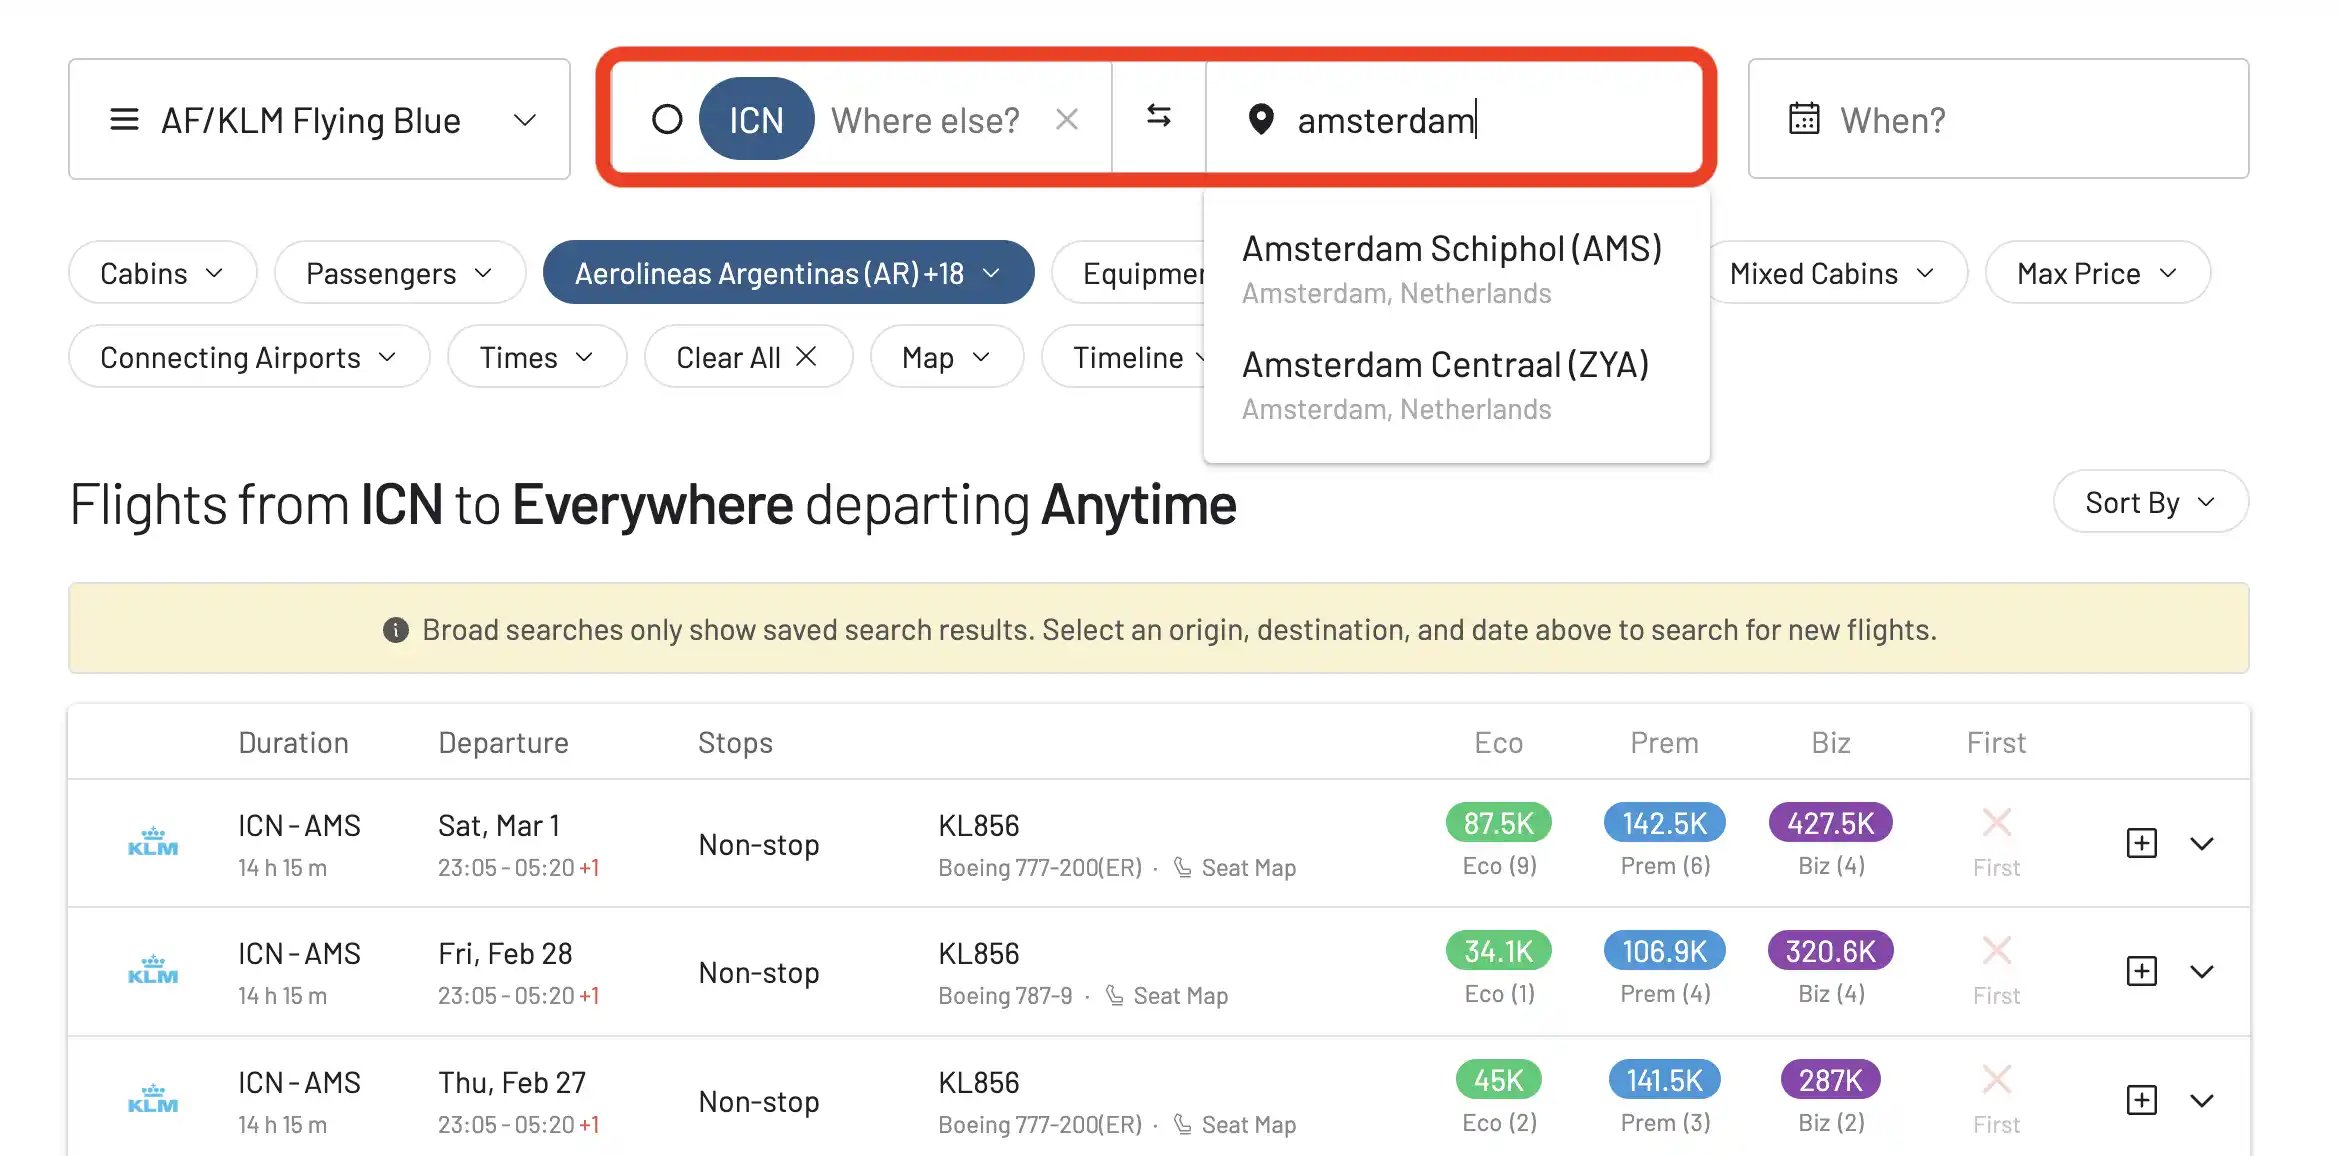Select the 287K Biz fare badge

pyautogui.click(x=1830, y=1080)
